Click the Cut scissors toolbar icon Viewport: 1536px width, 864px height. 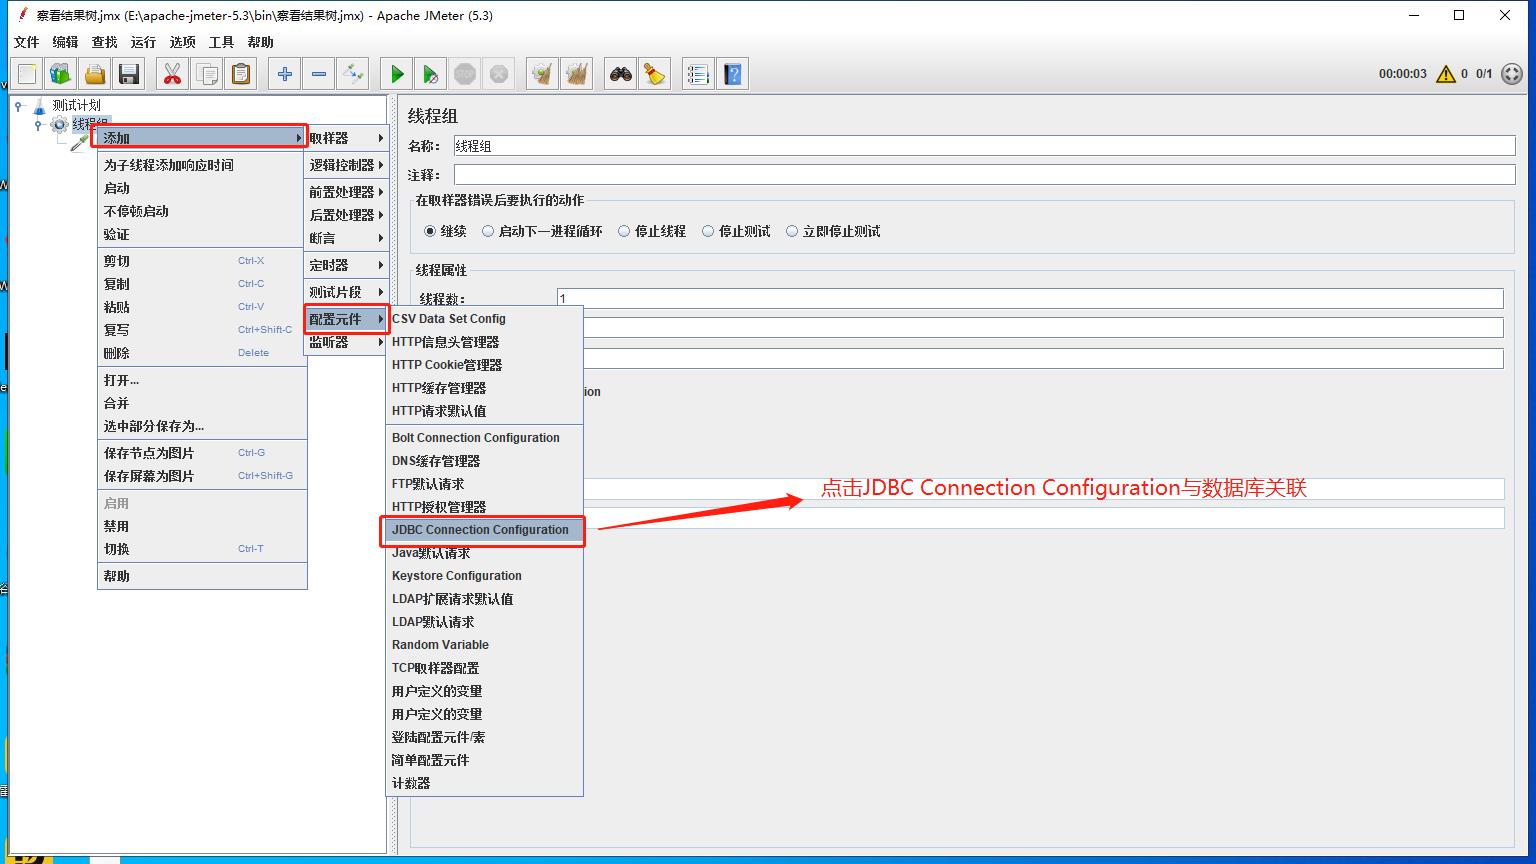point(173,74)
